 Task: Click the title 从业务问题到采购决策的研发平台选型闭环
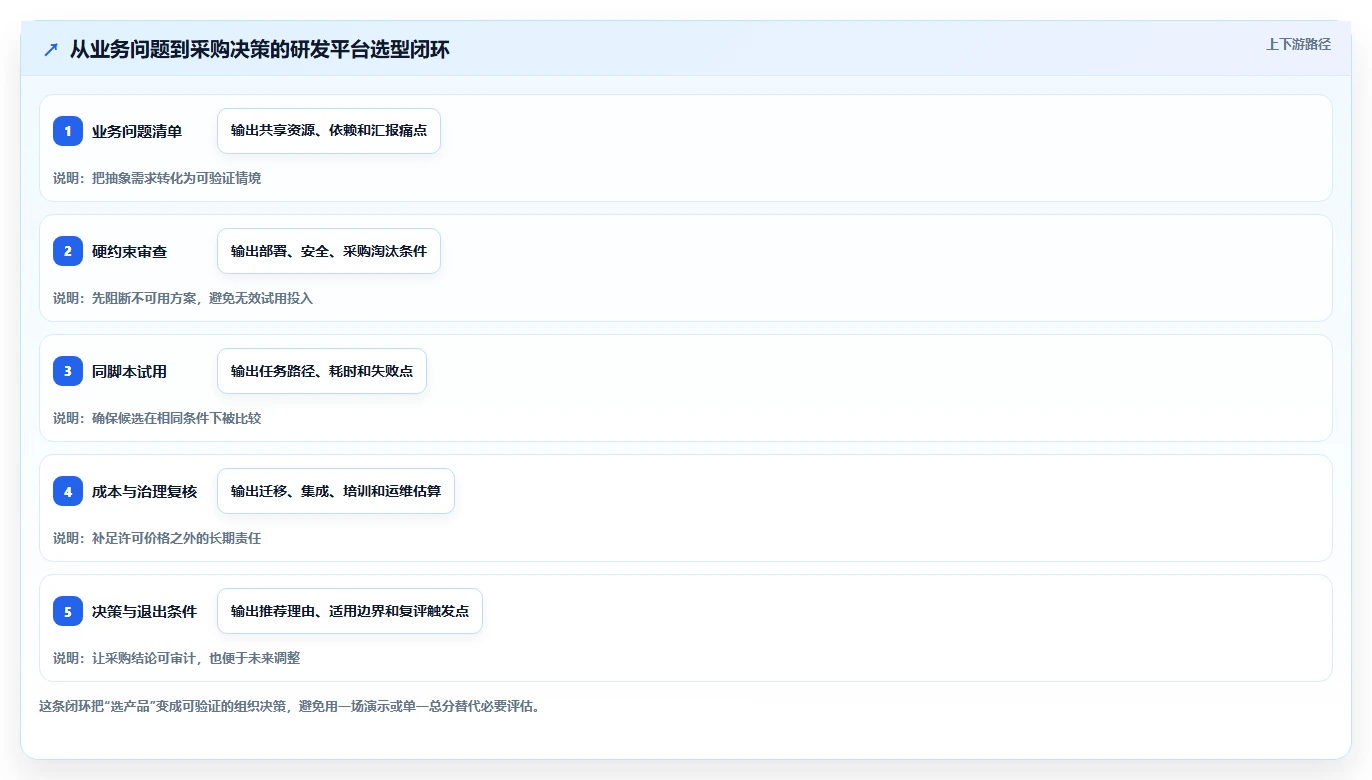(260, 49)
